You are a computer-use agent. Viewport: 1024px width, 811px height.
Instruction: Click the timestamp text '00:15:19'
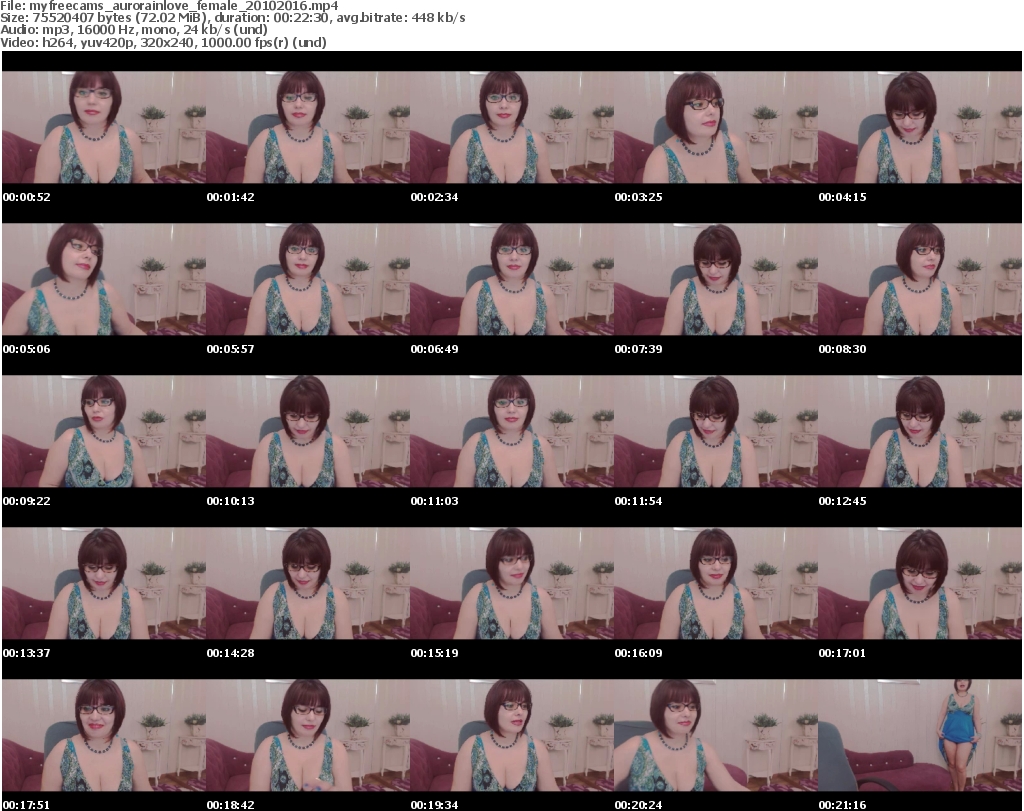click(434, 653)
